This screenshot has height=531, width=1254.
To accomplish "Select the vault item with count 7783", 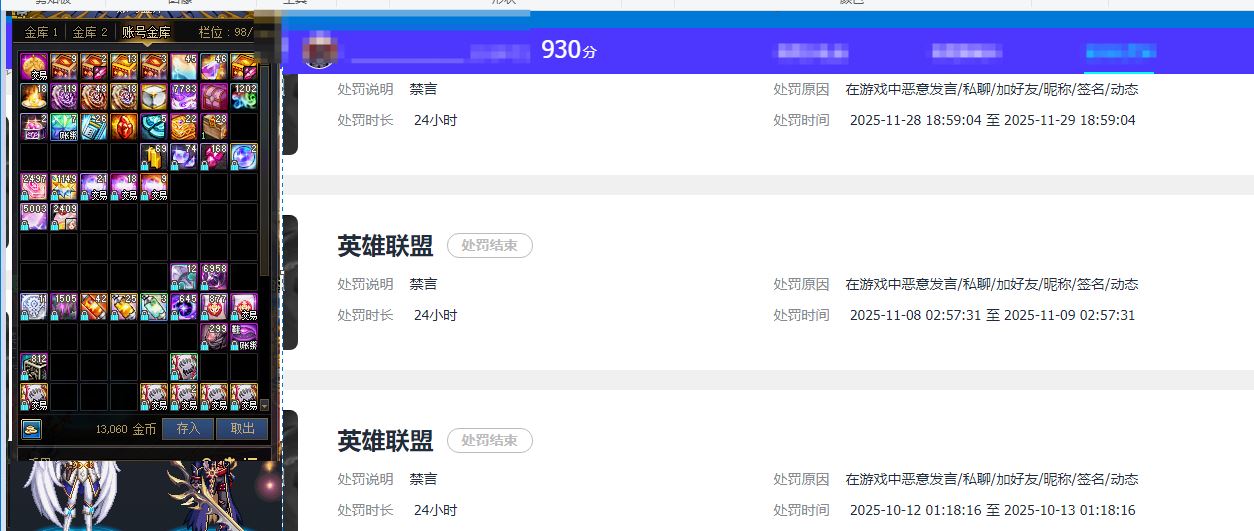I will (184, 97).
